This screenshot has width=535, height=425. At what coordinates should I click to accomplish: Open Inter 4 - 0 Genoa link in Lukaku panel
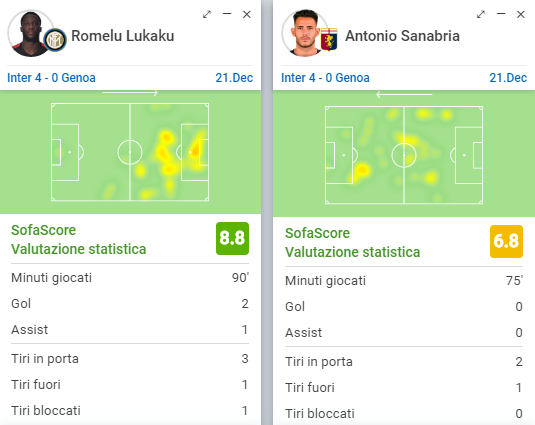click(x=51, y=78)
